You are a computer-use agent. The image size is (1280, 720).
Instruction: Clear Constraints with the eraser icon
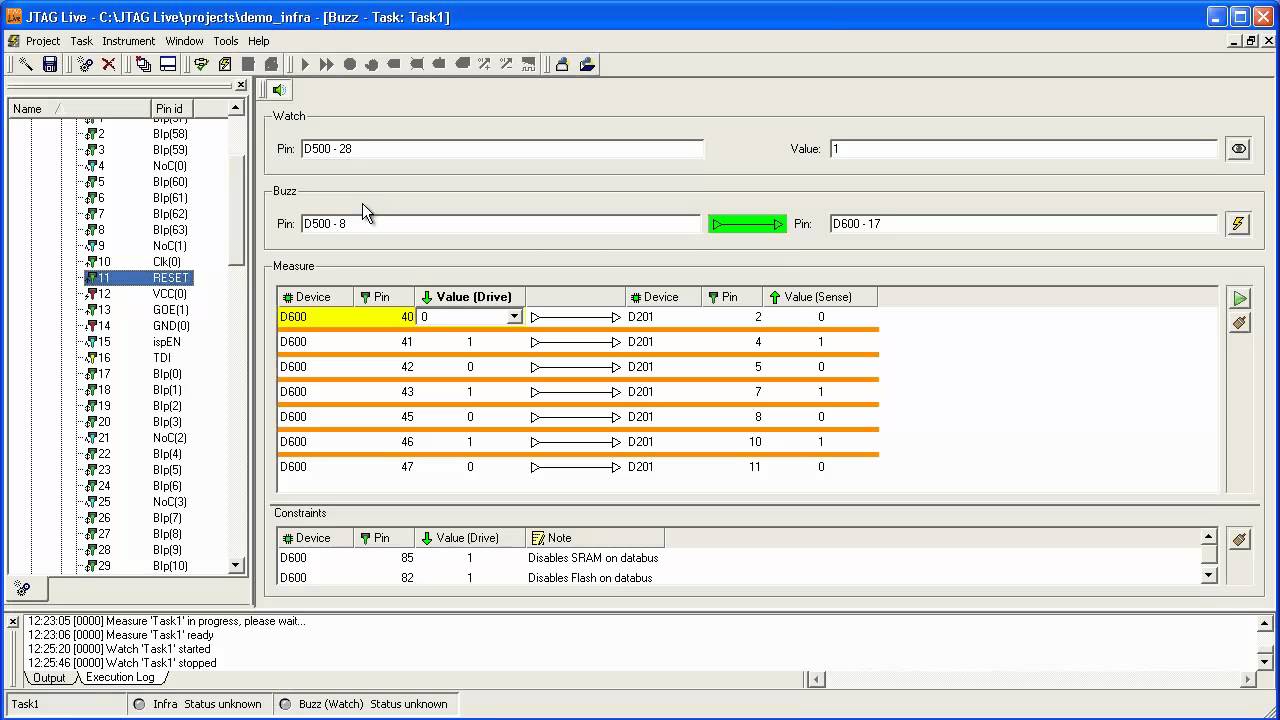1239,539
